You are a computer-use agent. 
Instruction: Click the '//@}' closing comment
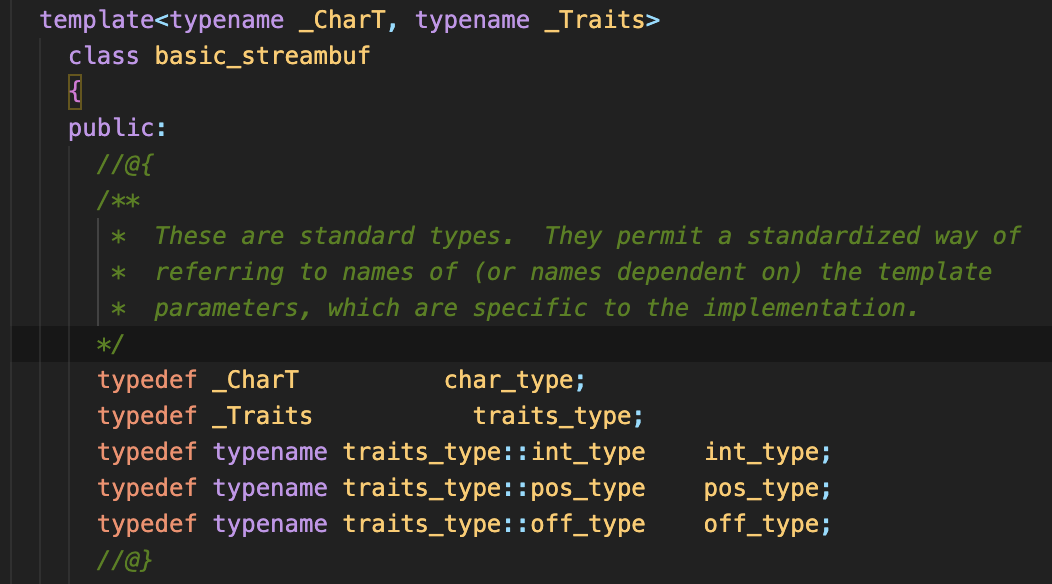click(x=125, y=561)
